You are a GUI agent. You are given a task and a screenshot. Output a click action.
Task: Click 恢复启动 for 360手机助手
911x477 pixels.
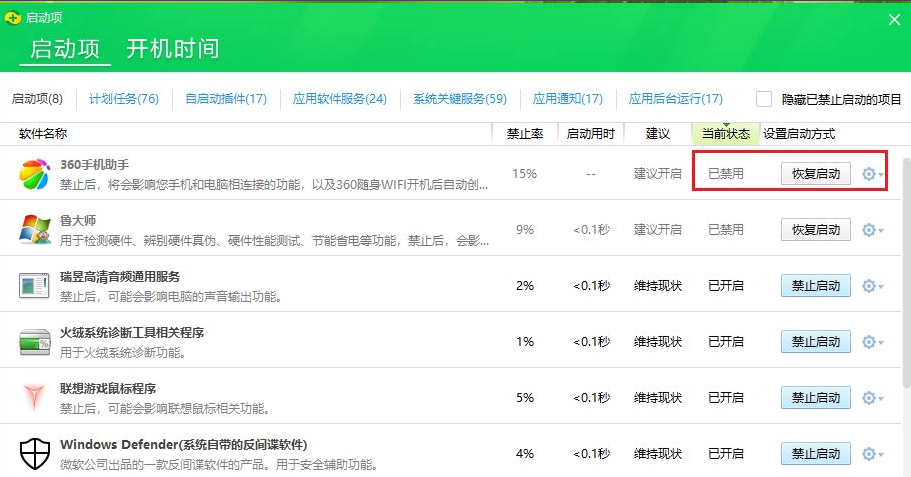pyautogui.click(x=815, y=174)
